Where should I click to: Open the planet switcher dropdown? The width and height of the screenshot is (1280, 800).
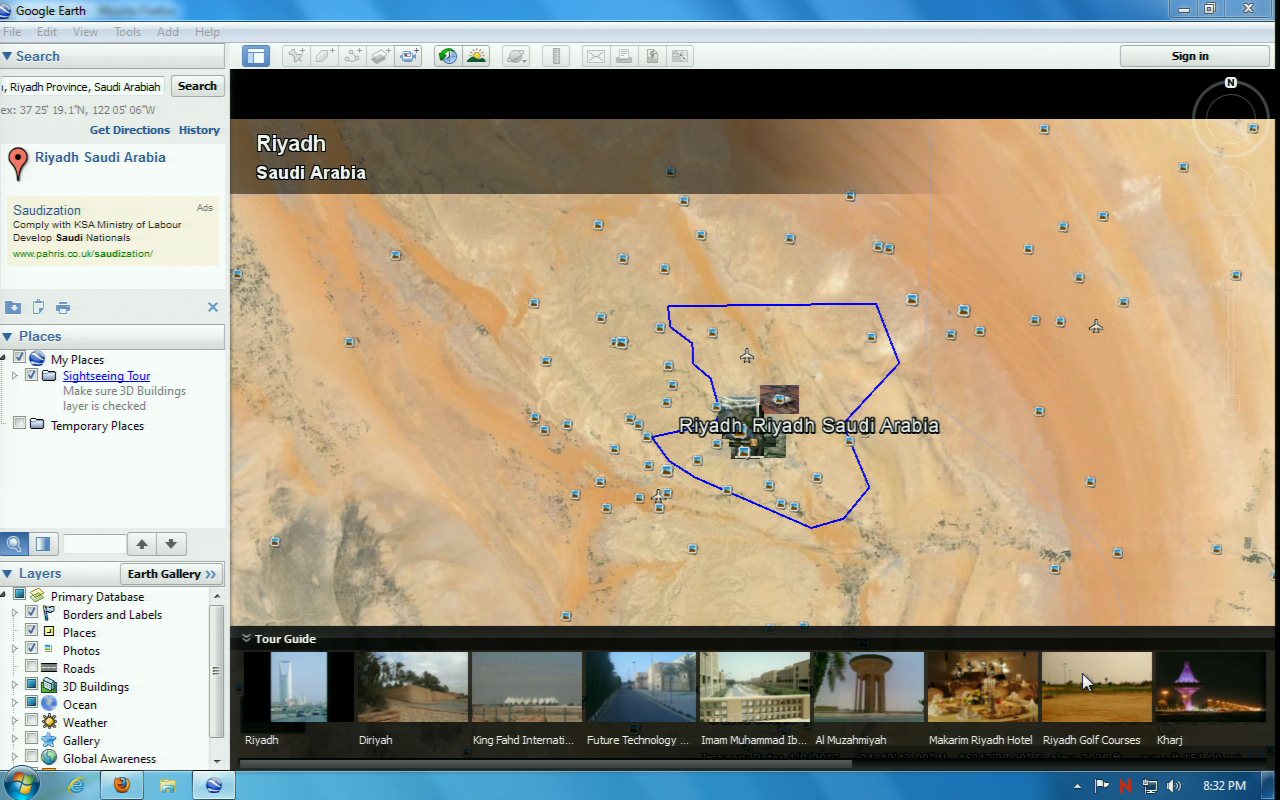tap(516, 56)
